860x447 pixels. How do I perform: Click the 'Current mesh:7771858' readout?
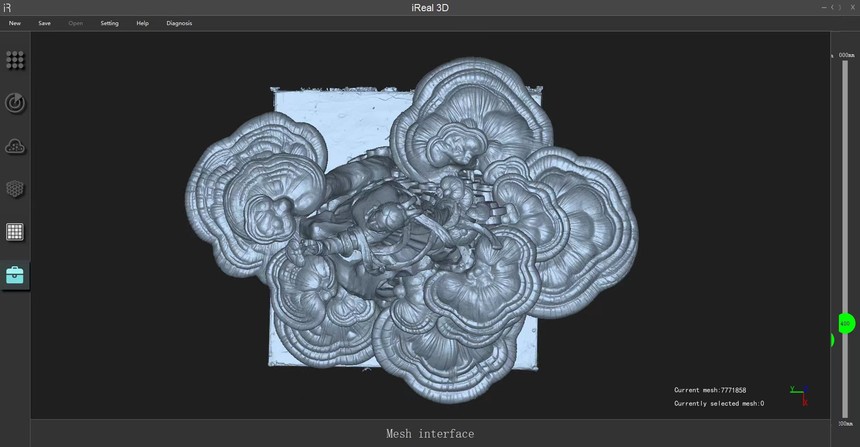pos(710,390)
